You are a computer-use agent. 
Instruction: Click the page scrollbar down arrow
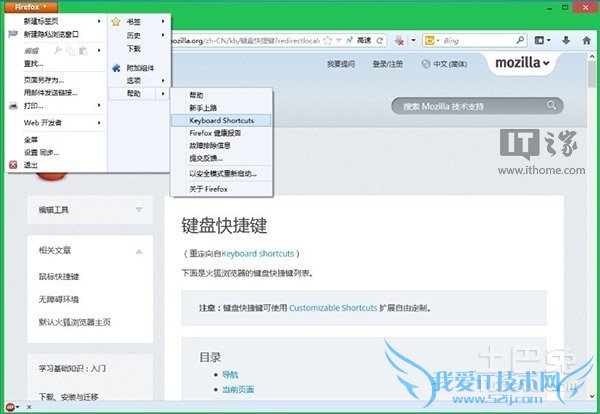(x=592, y=396)
